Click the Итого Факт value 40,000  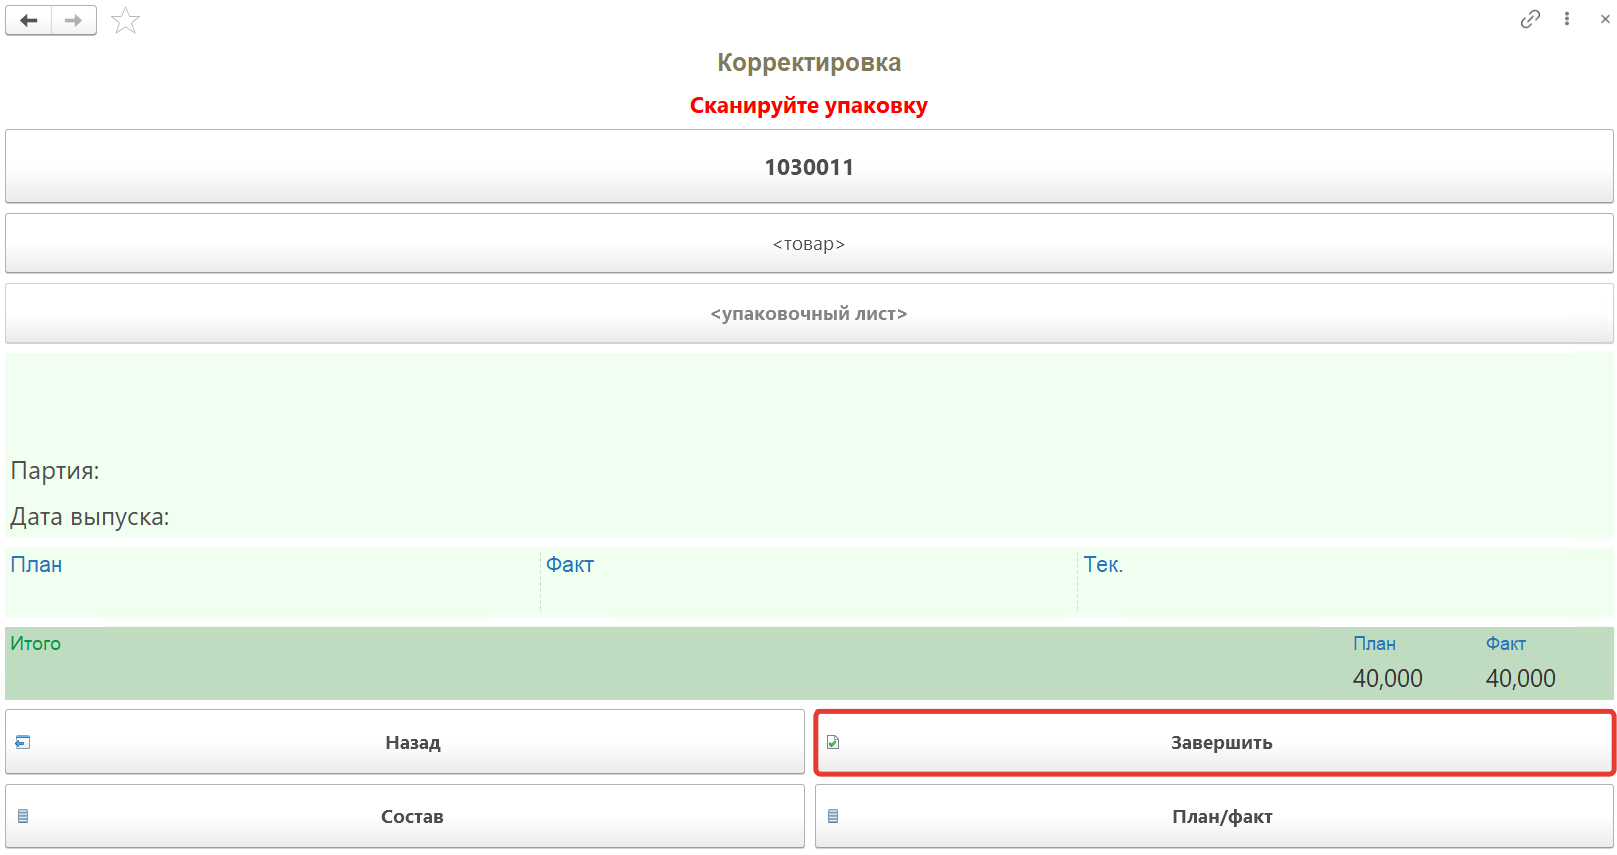pos(1520,679)
